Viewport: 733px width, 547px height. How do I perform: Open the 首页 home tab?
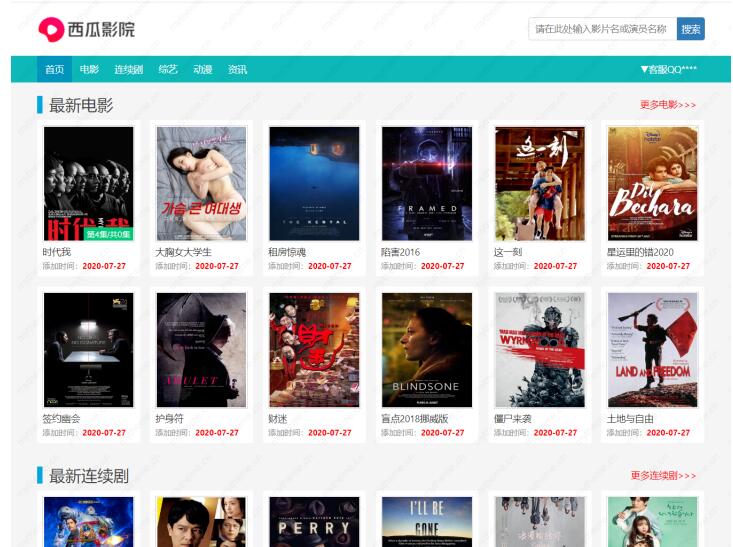tap(54, 70)
